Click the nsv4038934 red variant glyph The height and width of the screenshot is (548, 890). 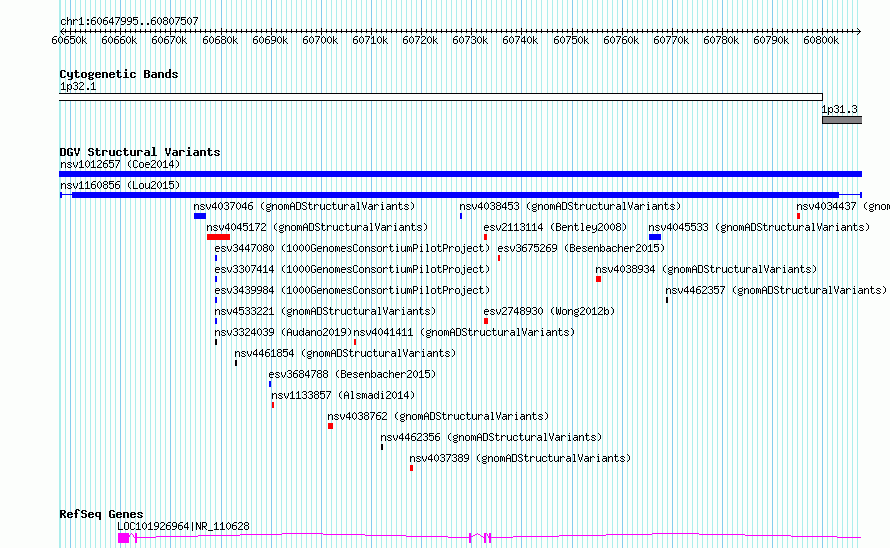click(598, 279)
